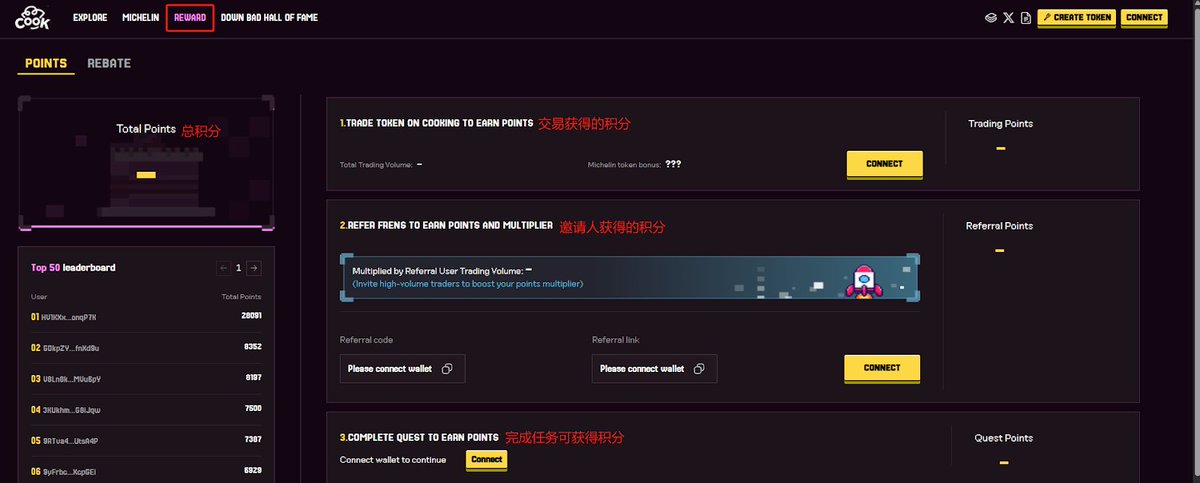1200x483 pixels.
Task: Copy the referral code with copy icon
Action: click(x=447, y=369)
